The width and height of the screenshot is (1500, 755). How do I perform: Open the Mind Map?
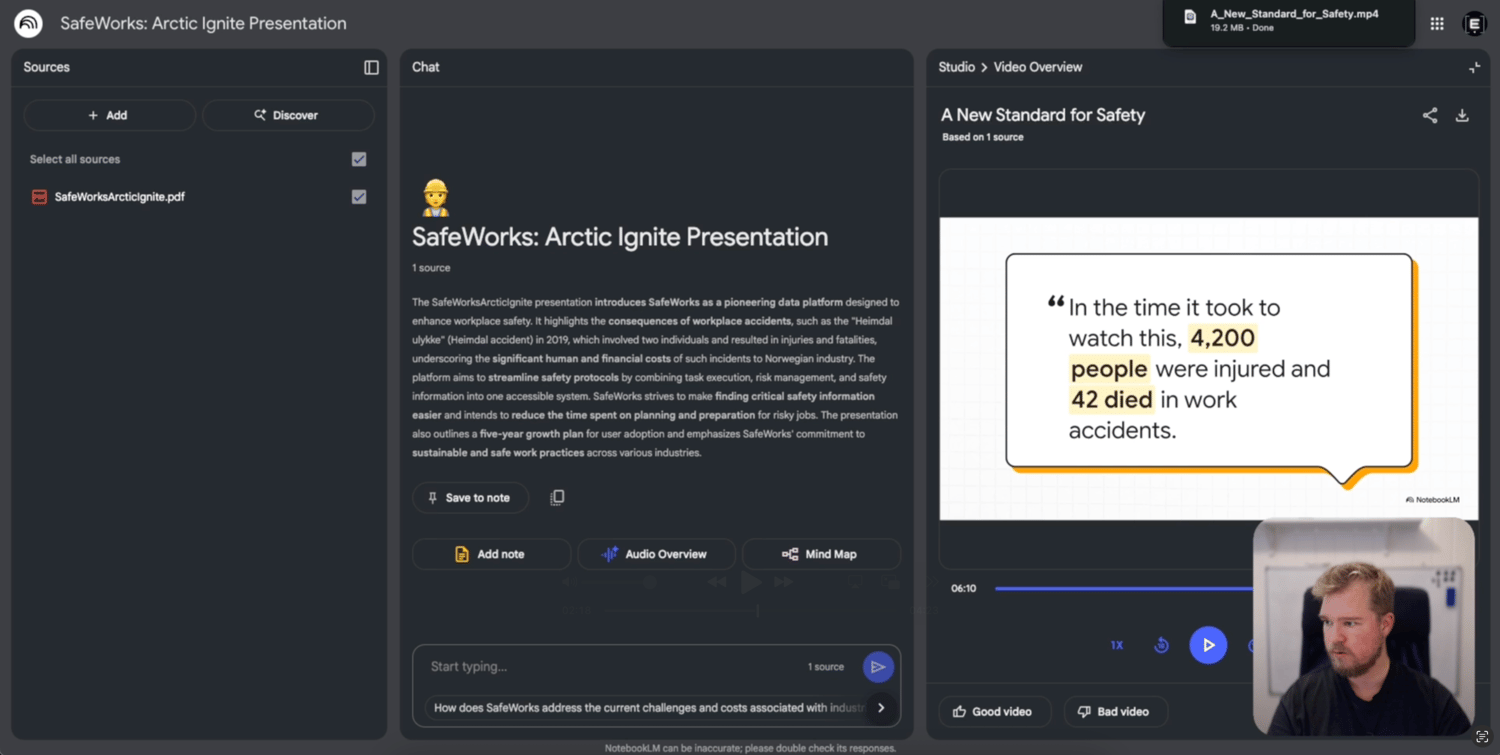coord(821,554)
